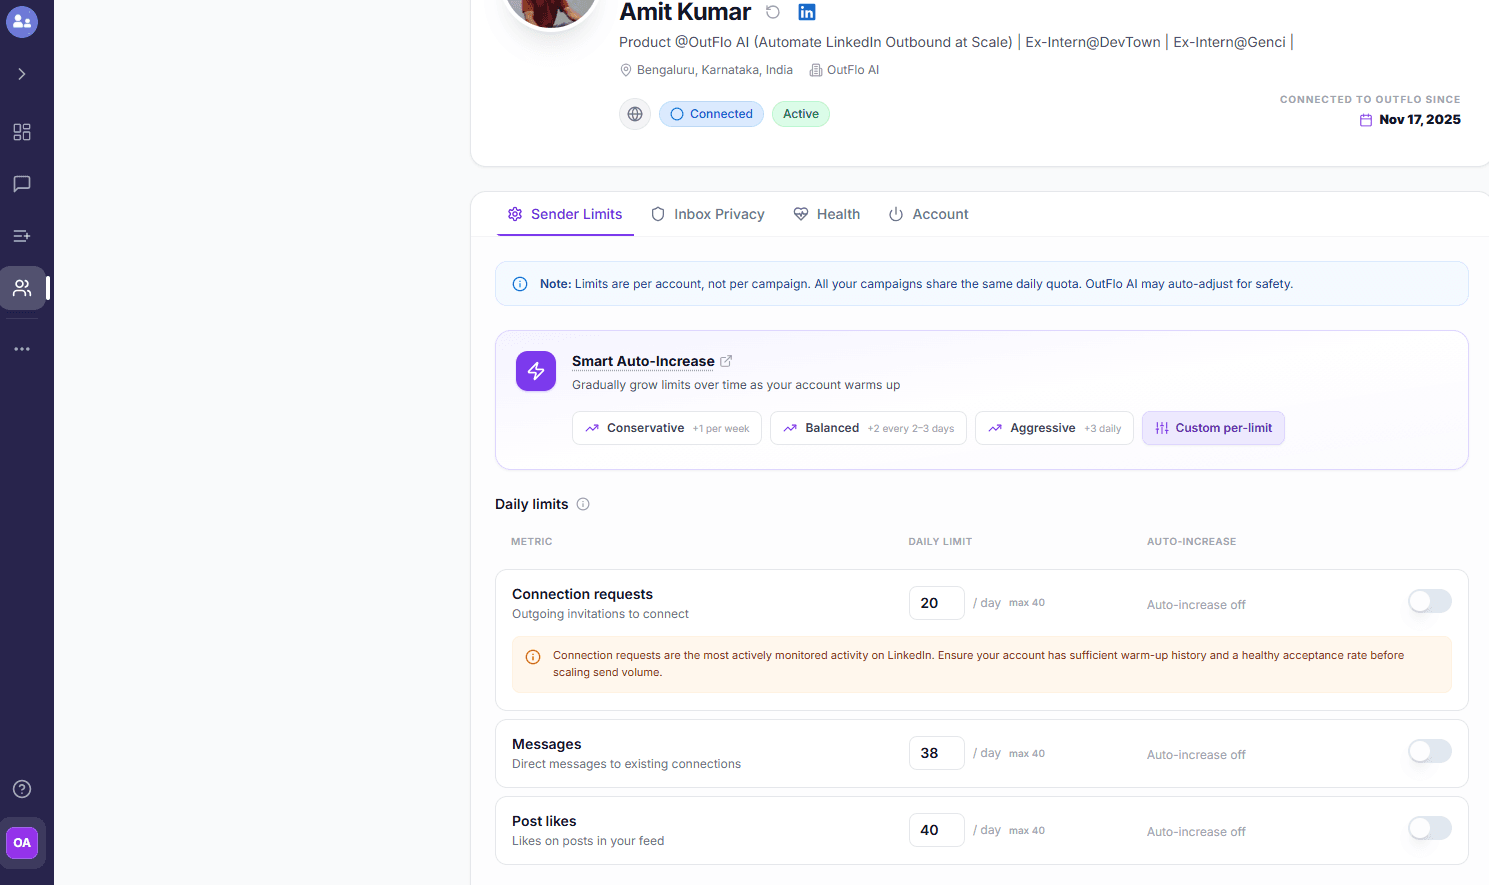Click the building icon next to OutFlo AI

(816, 70)
